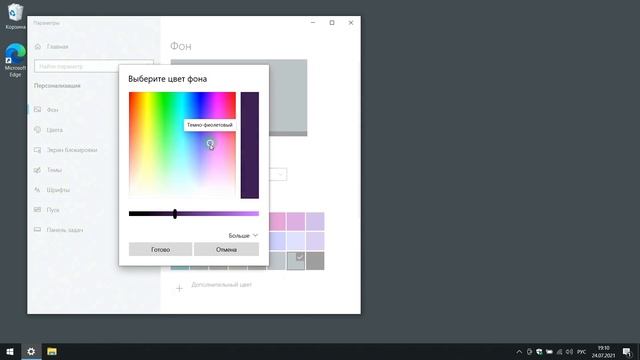Show hidden system tray icons
The width and height of the screenshot is (640, 360).
click(519, 352)
